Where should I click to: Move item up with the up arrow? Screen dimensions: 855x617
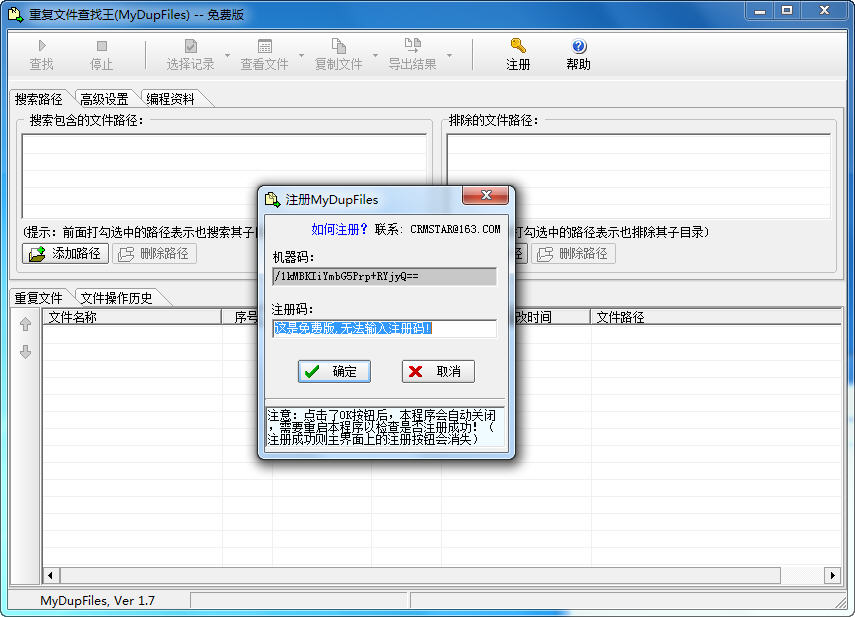pyautogui.click(x=26, y=324)
